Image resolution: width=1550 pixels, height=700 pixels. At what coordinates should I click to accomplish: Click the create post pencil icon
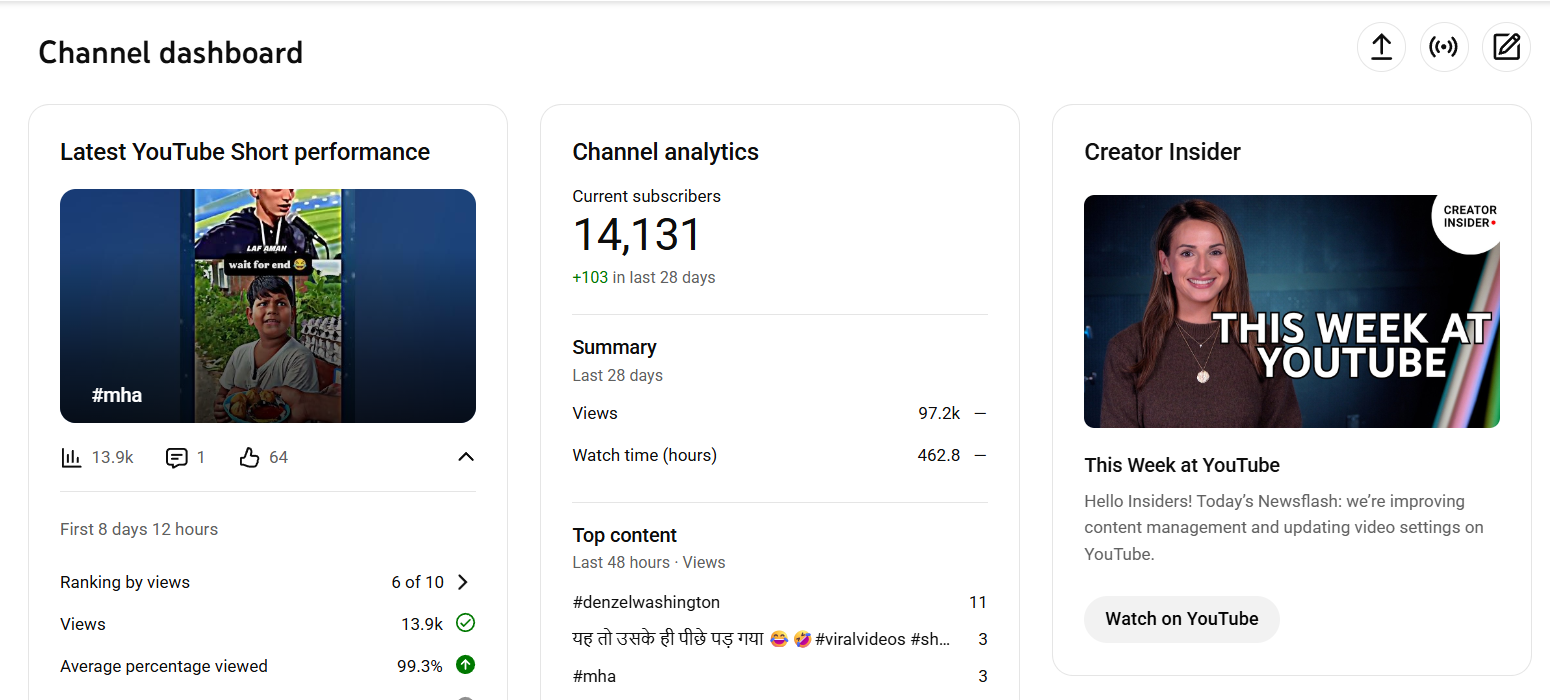click(1506, 47)
